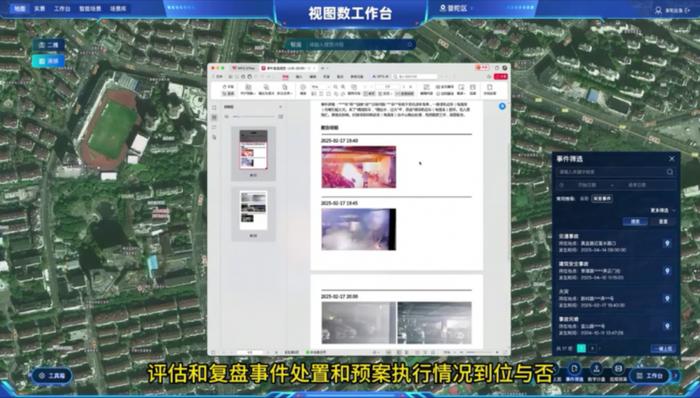Click the far-right page icon in document ribbon
The width and height of the screenshot is (700, 398).
point(489,87)
